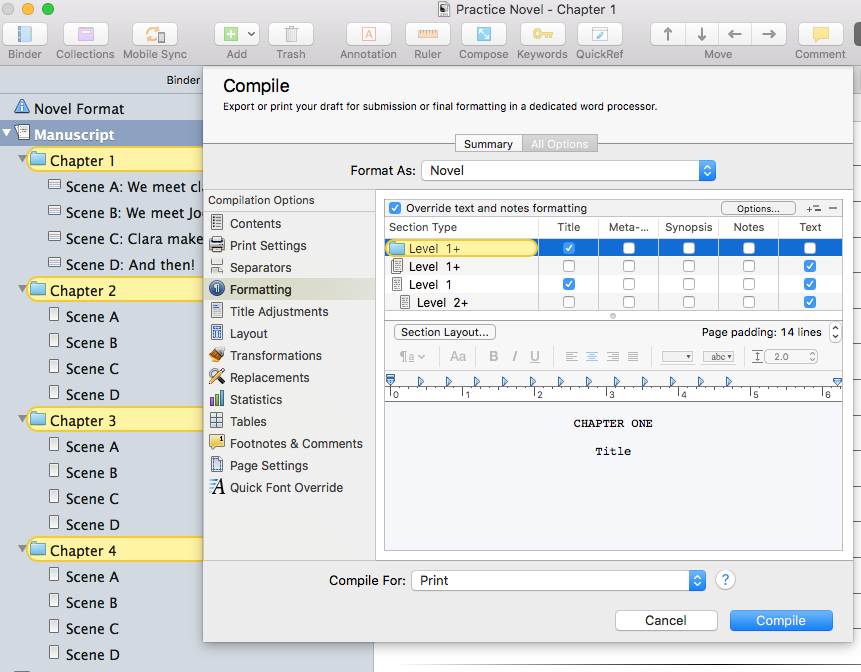Switch to the Summary tab

489,144
